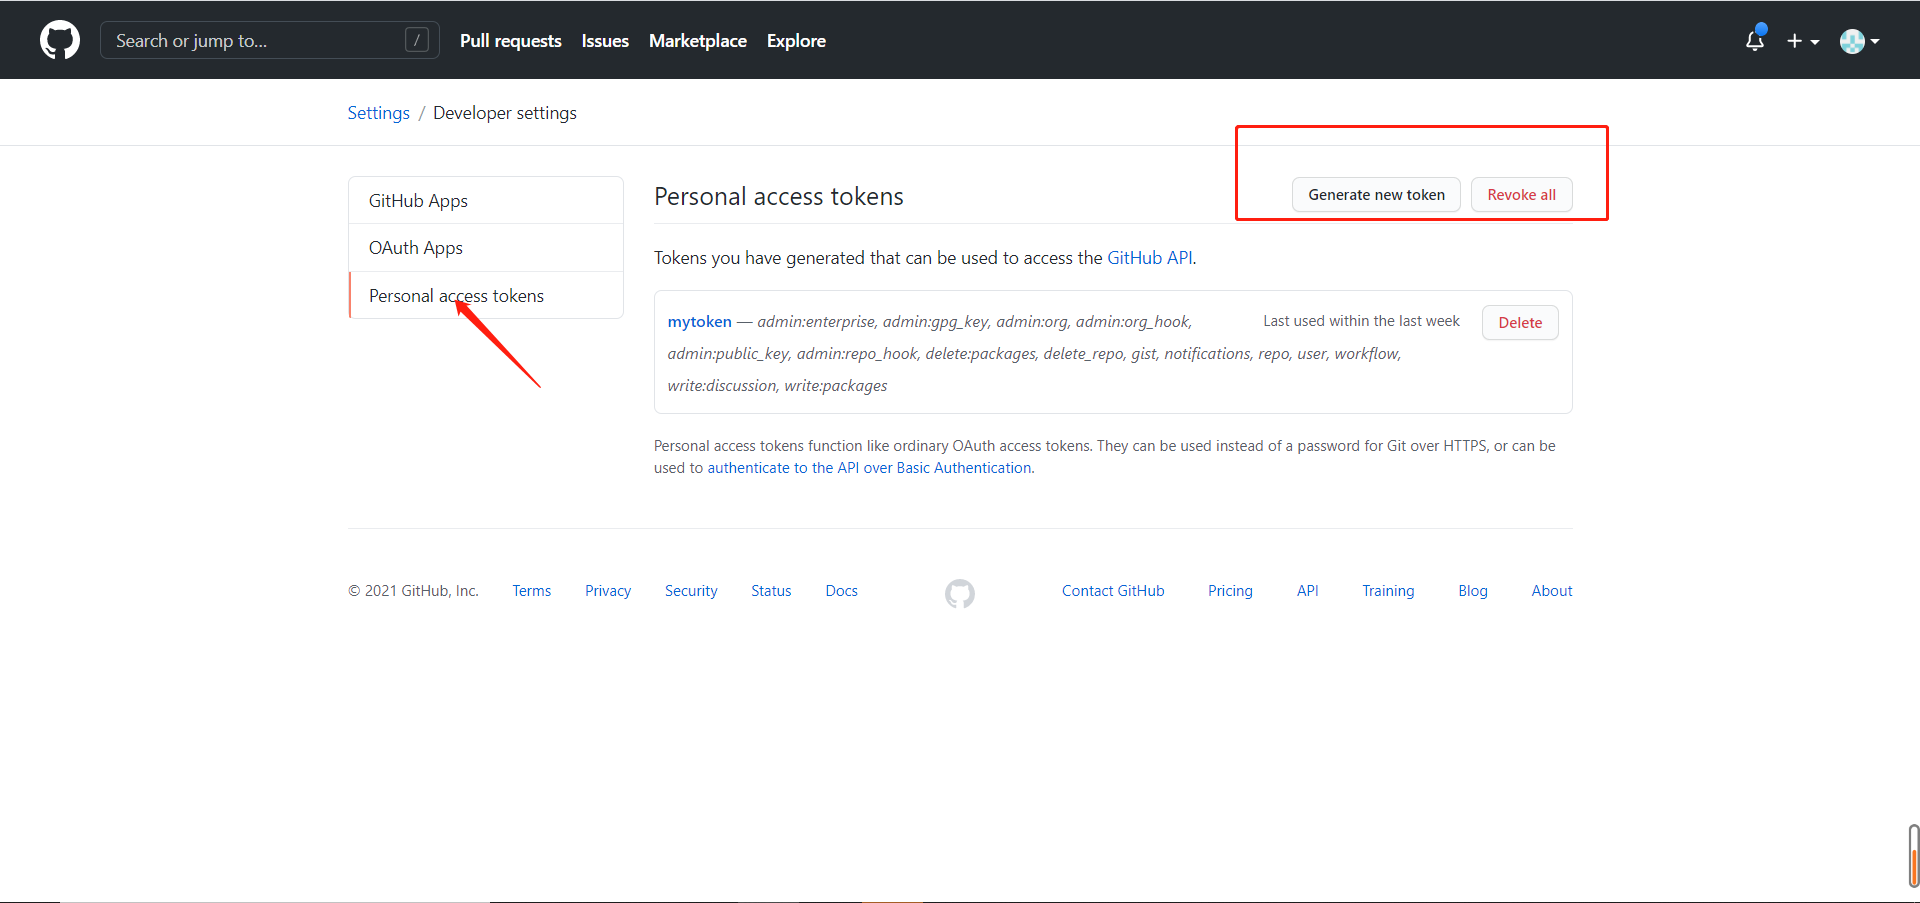The width and height of the screenshot is (1920, 903).
Task: Open the mytoken token link
Action: (700, 322)
